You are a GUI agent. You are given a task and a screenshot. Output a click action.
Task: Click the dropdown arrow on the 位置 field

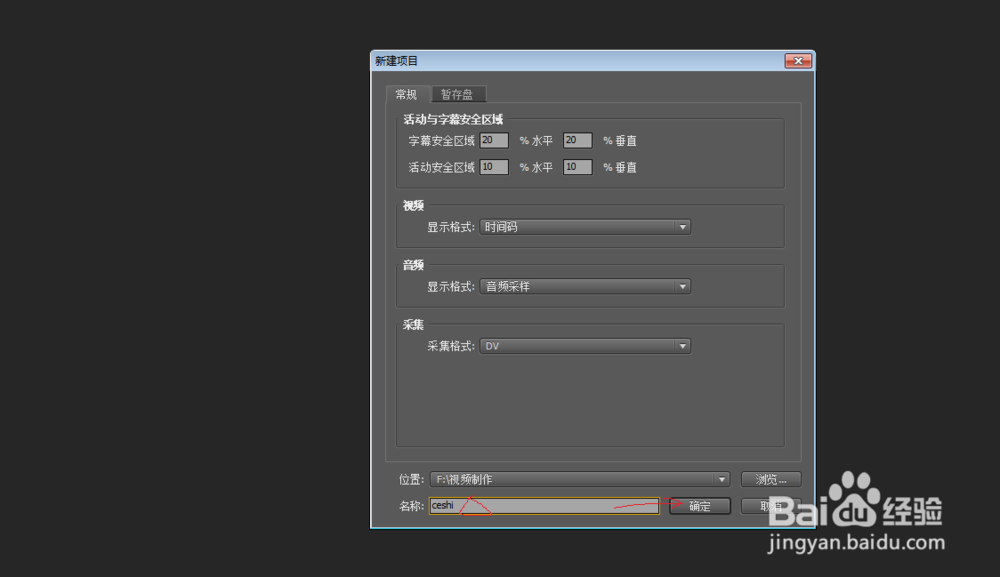pos(722,479)
